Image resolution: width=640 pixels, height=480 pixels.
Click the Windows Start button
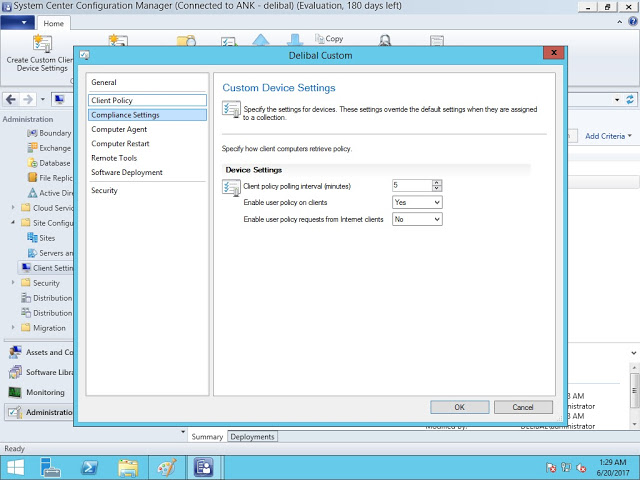[x=19, y=467]
